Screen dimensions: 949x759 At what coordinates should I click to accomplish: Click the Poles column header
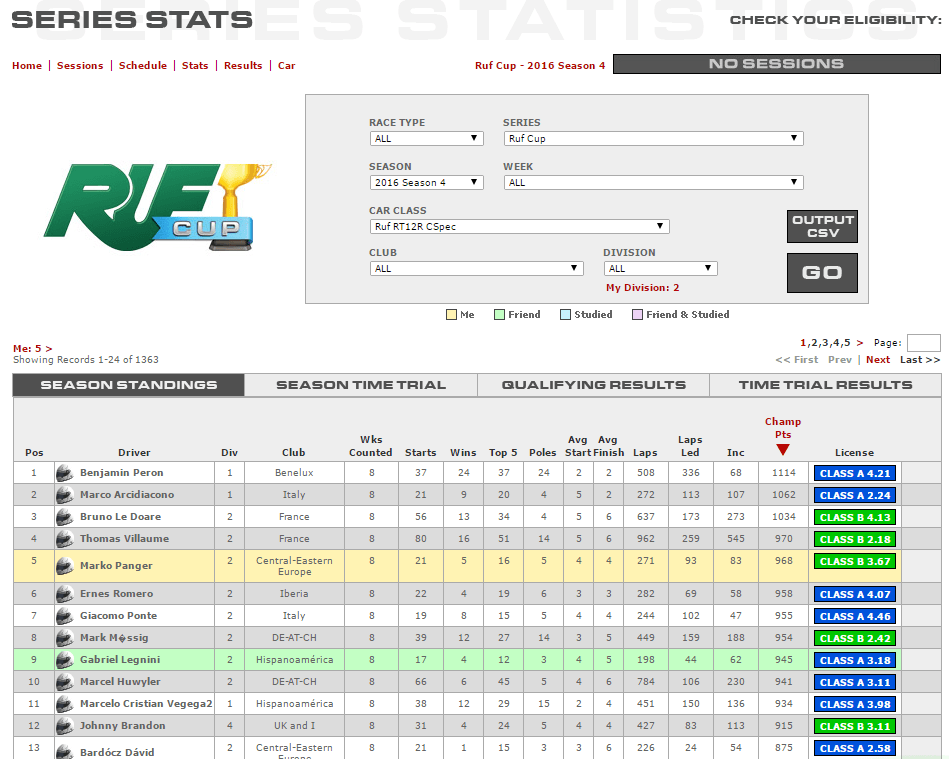(542, 453)
